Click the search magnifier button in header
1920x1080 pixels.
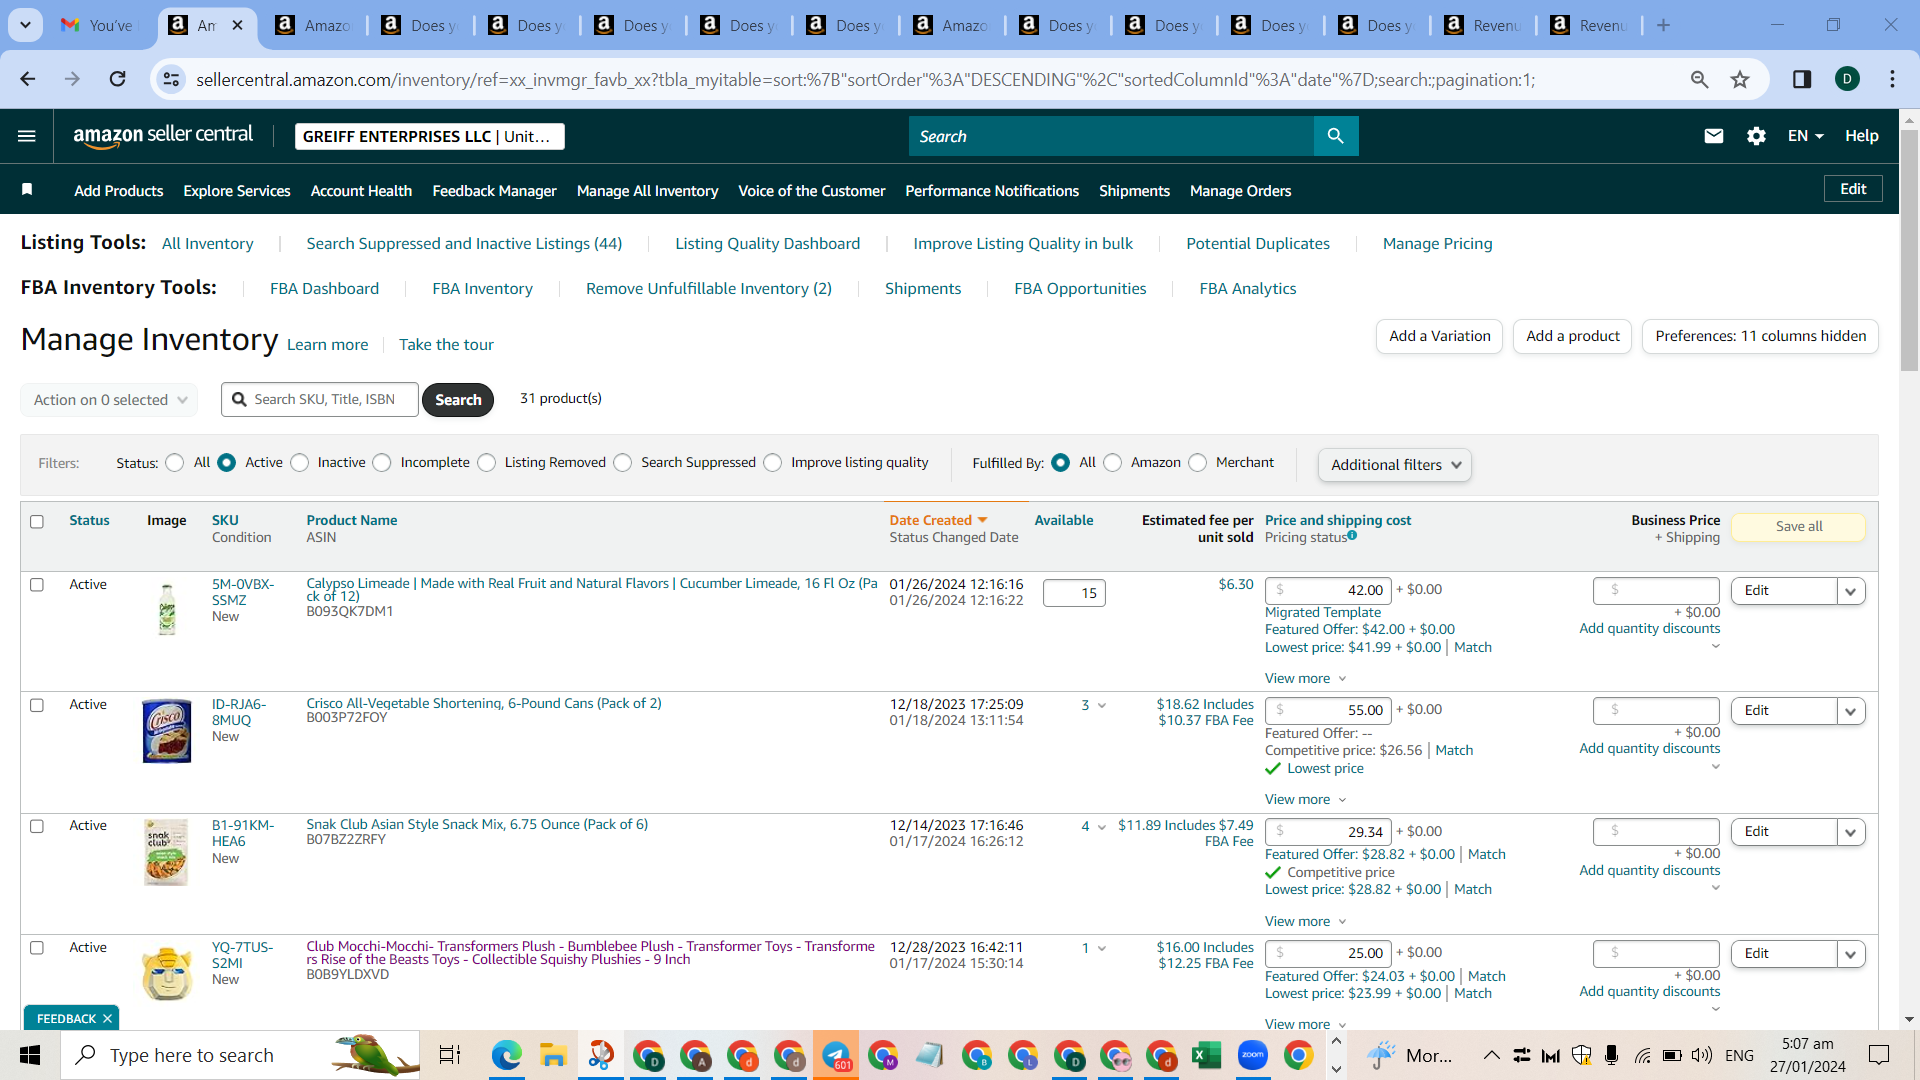point(1336,136)
